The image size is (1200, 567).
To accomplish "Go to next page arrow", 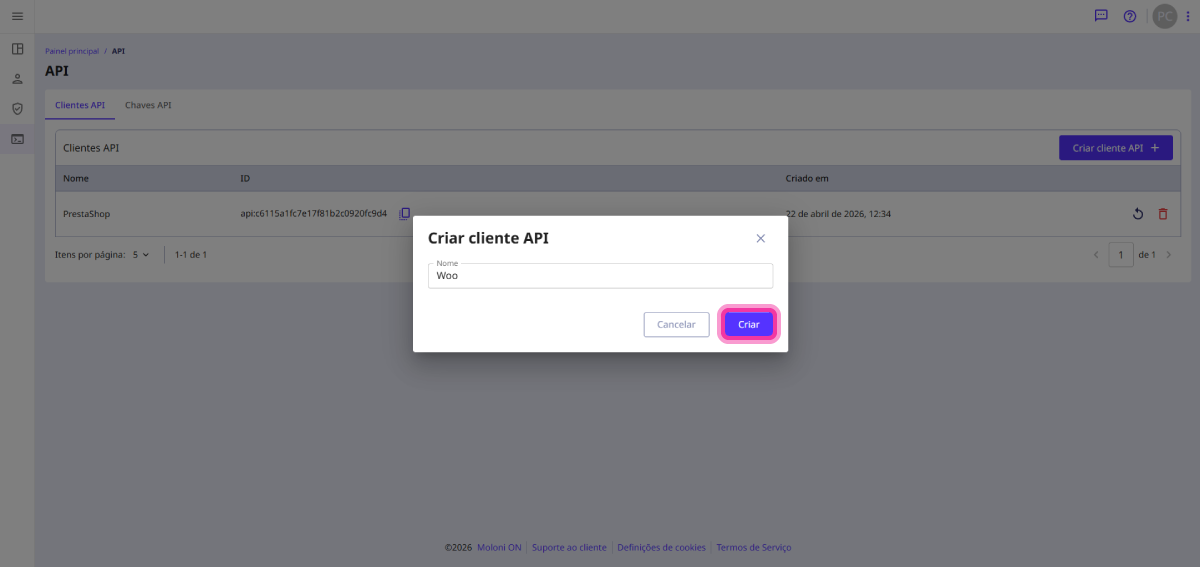I will (x=1168, y=255).
